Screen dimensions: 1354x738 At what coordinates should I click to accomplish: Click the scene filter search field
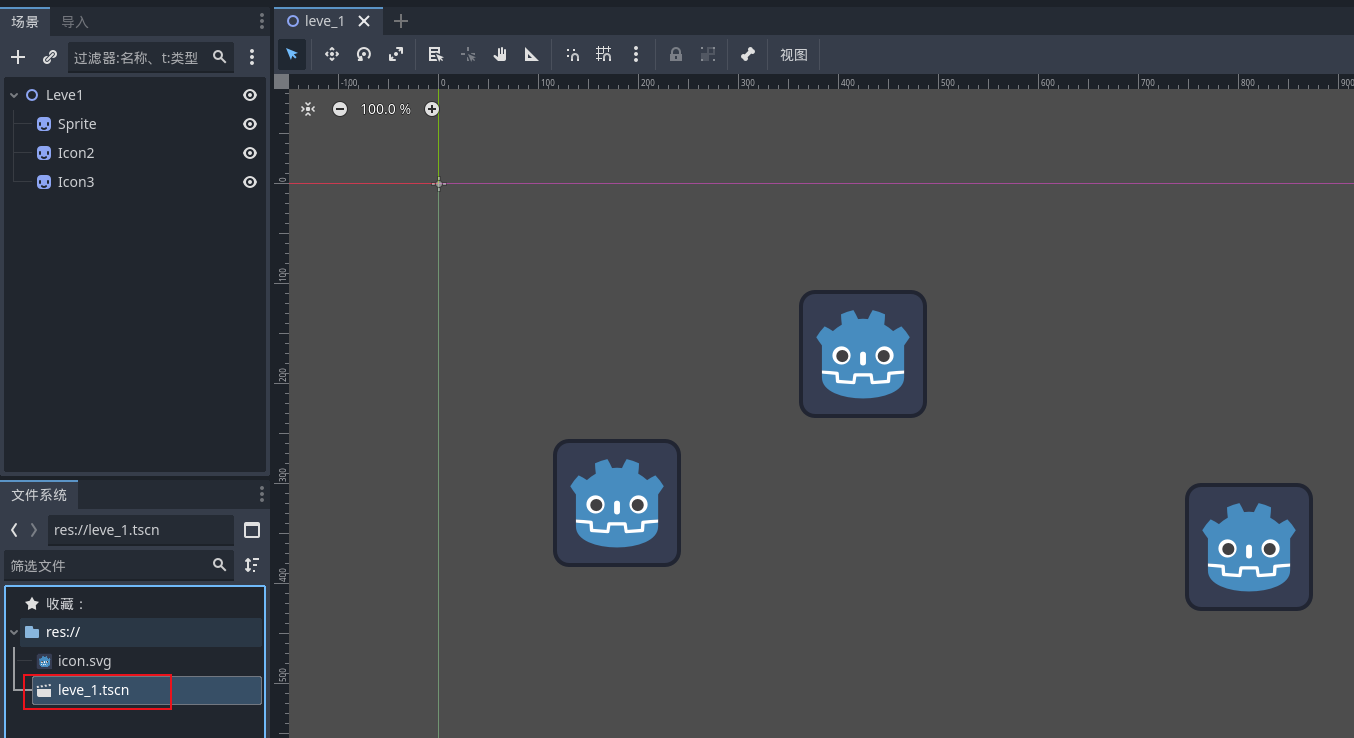[x=151, y=57]
